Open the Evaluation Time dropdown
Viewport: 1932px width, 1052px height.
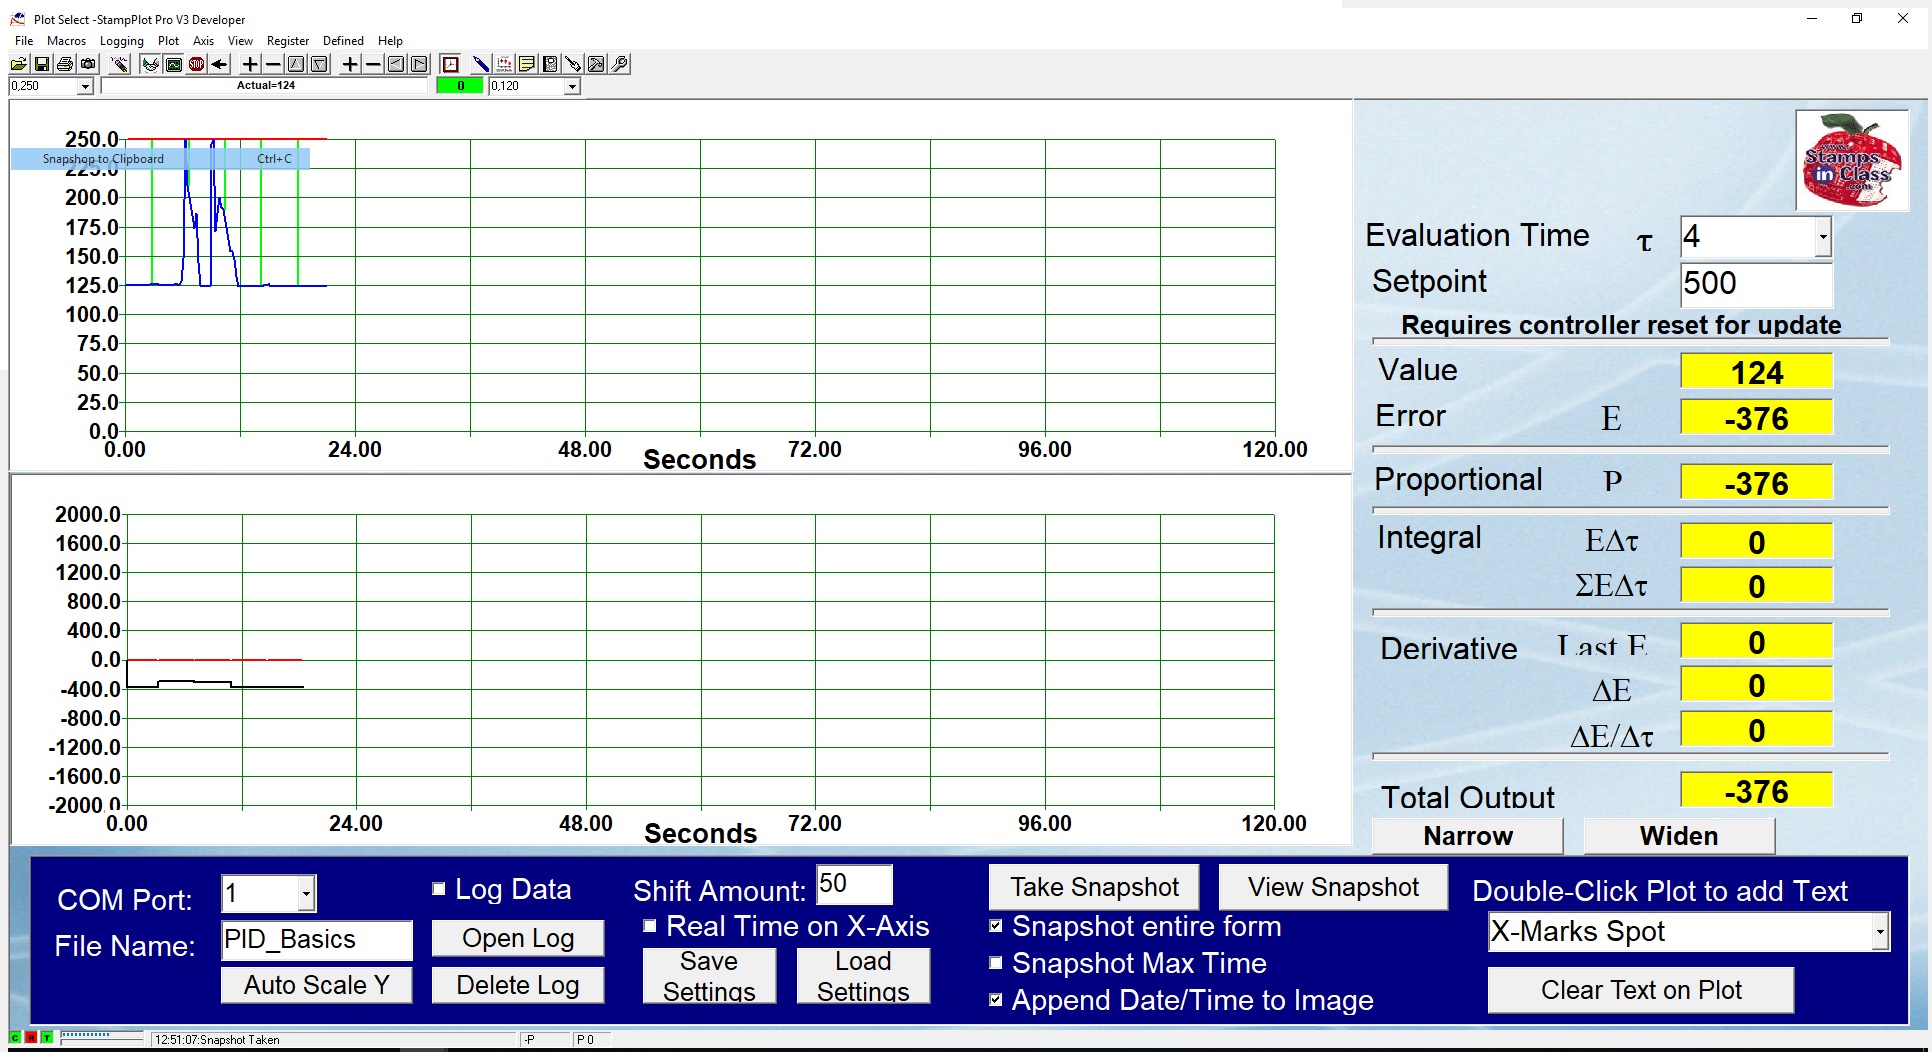click(1823, 237)
